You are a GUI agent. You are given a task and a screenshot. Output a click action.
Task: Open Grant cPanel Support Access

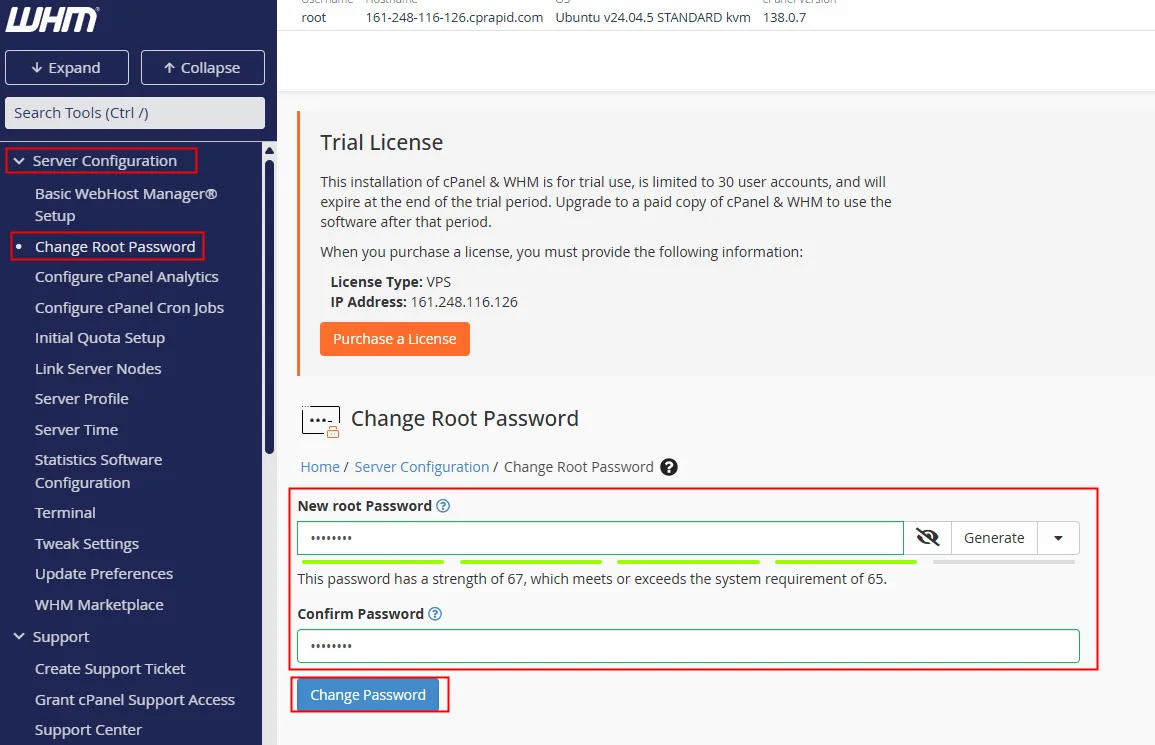pos(135,700)
